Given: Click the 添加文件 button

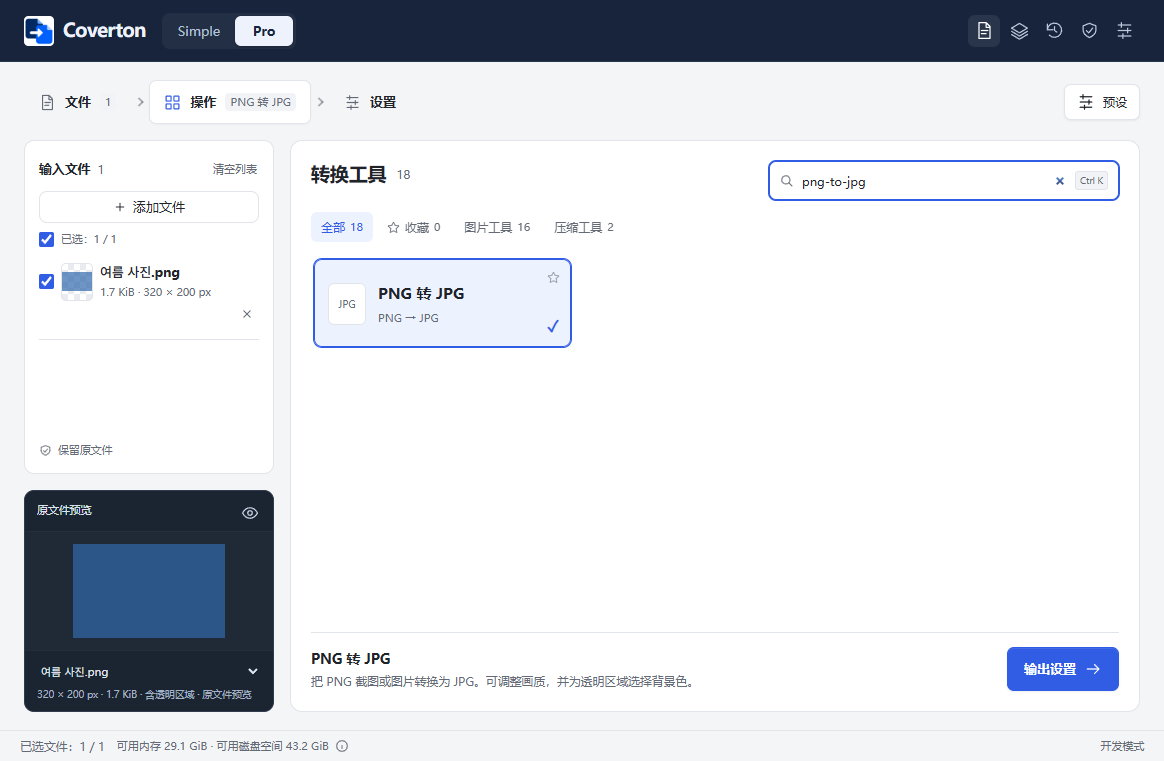Looking at the screenshot, I should coord(149,207).
